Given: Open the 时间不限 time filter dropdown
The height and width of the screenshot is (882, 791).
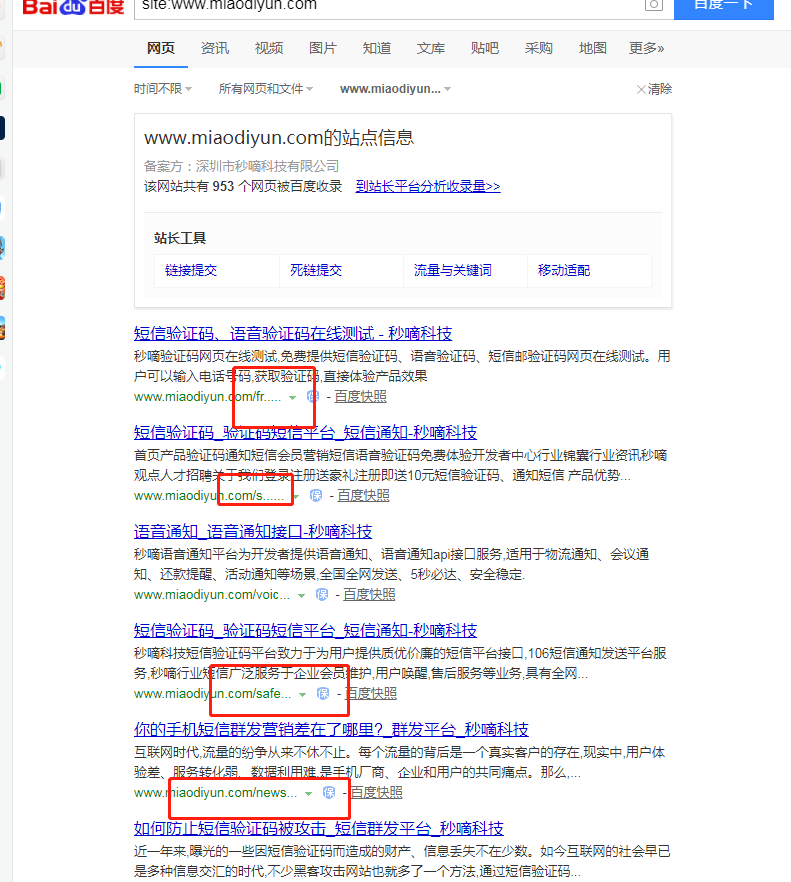Looking at the screenshot, I should [163, 89].
